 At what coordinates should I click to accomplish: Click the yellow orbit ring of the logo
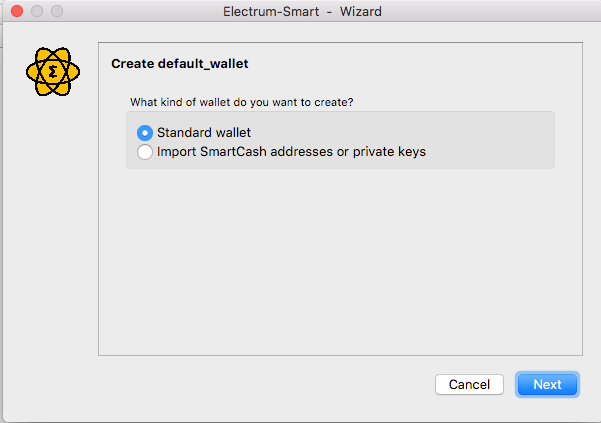click(x=33, y=60)
